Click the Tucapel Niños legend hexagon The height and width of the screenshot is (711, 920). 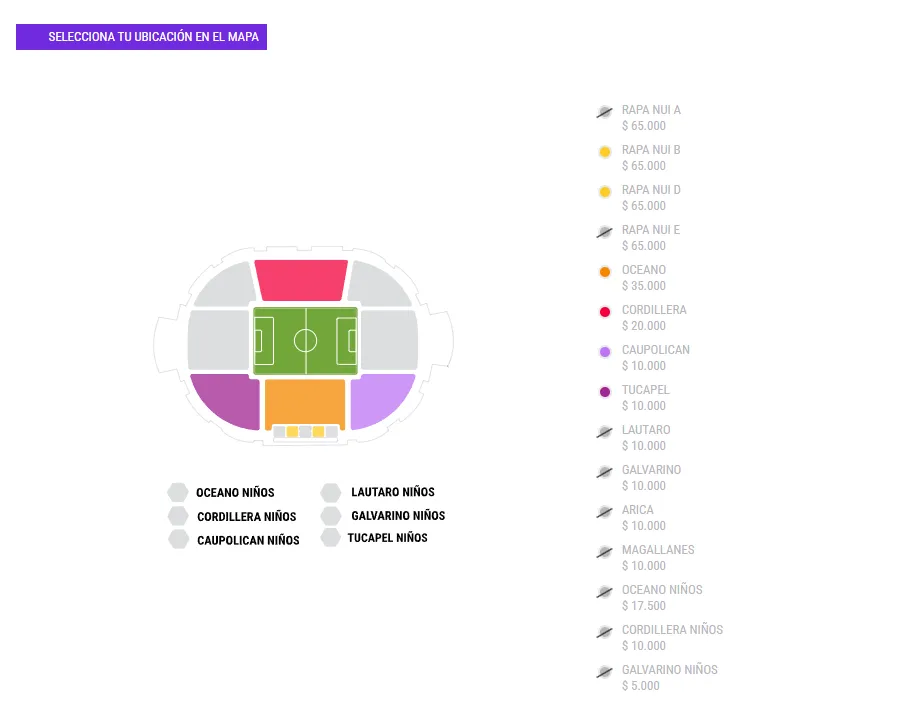point(330,537)
